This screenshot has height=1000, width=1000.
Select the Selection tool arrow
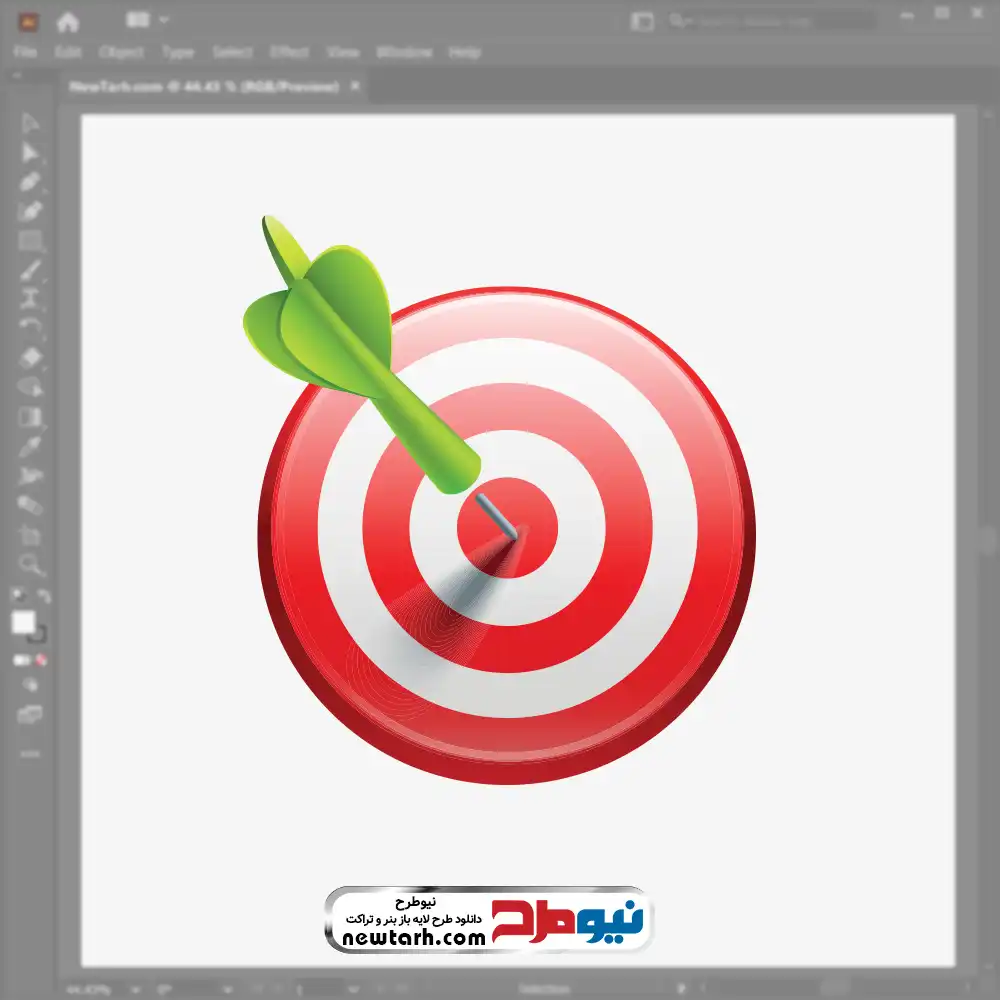[x=30, y=124]
